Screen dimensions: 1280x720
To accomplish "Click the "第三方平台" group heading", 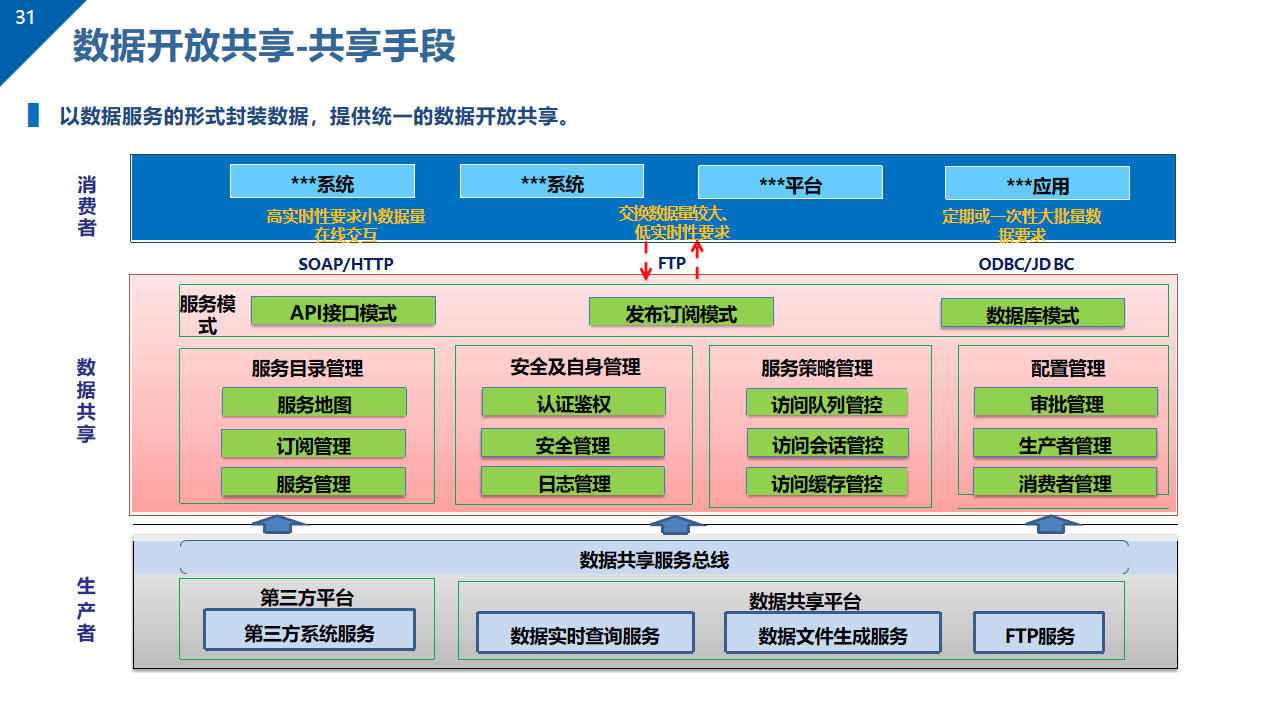I will (307, 598).
